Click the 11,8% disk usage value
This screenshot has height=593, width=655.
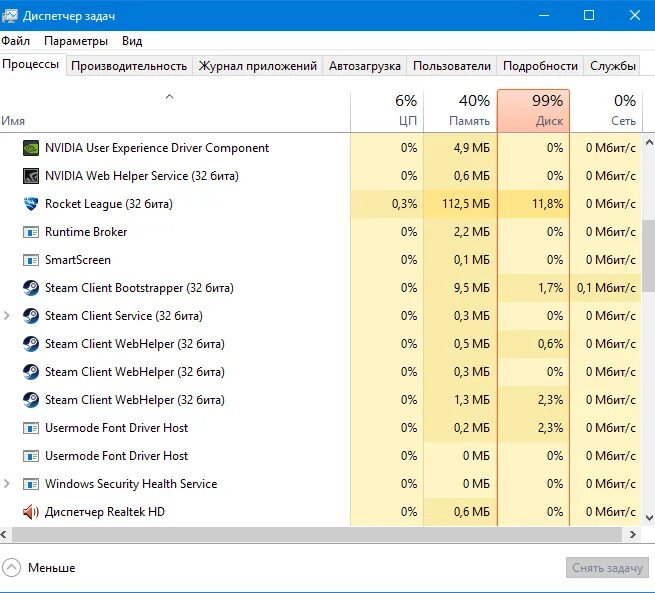[x=548, y=204]
